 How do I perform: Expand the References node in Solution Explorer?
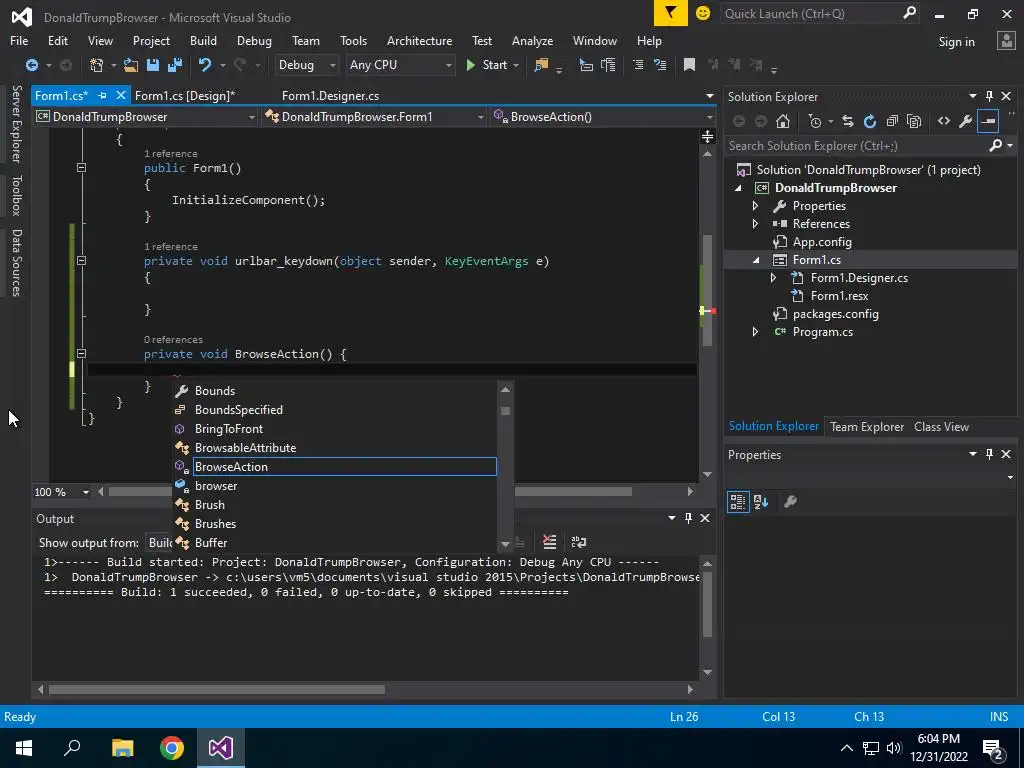click(x=756, y=224)
